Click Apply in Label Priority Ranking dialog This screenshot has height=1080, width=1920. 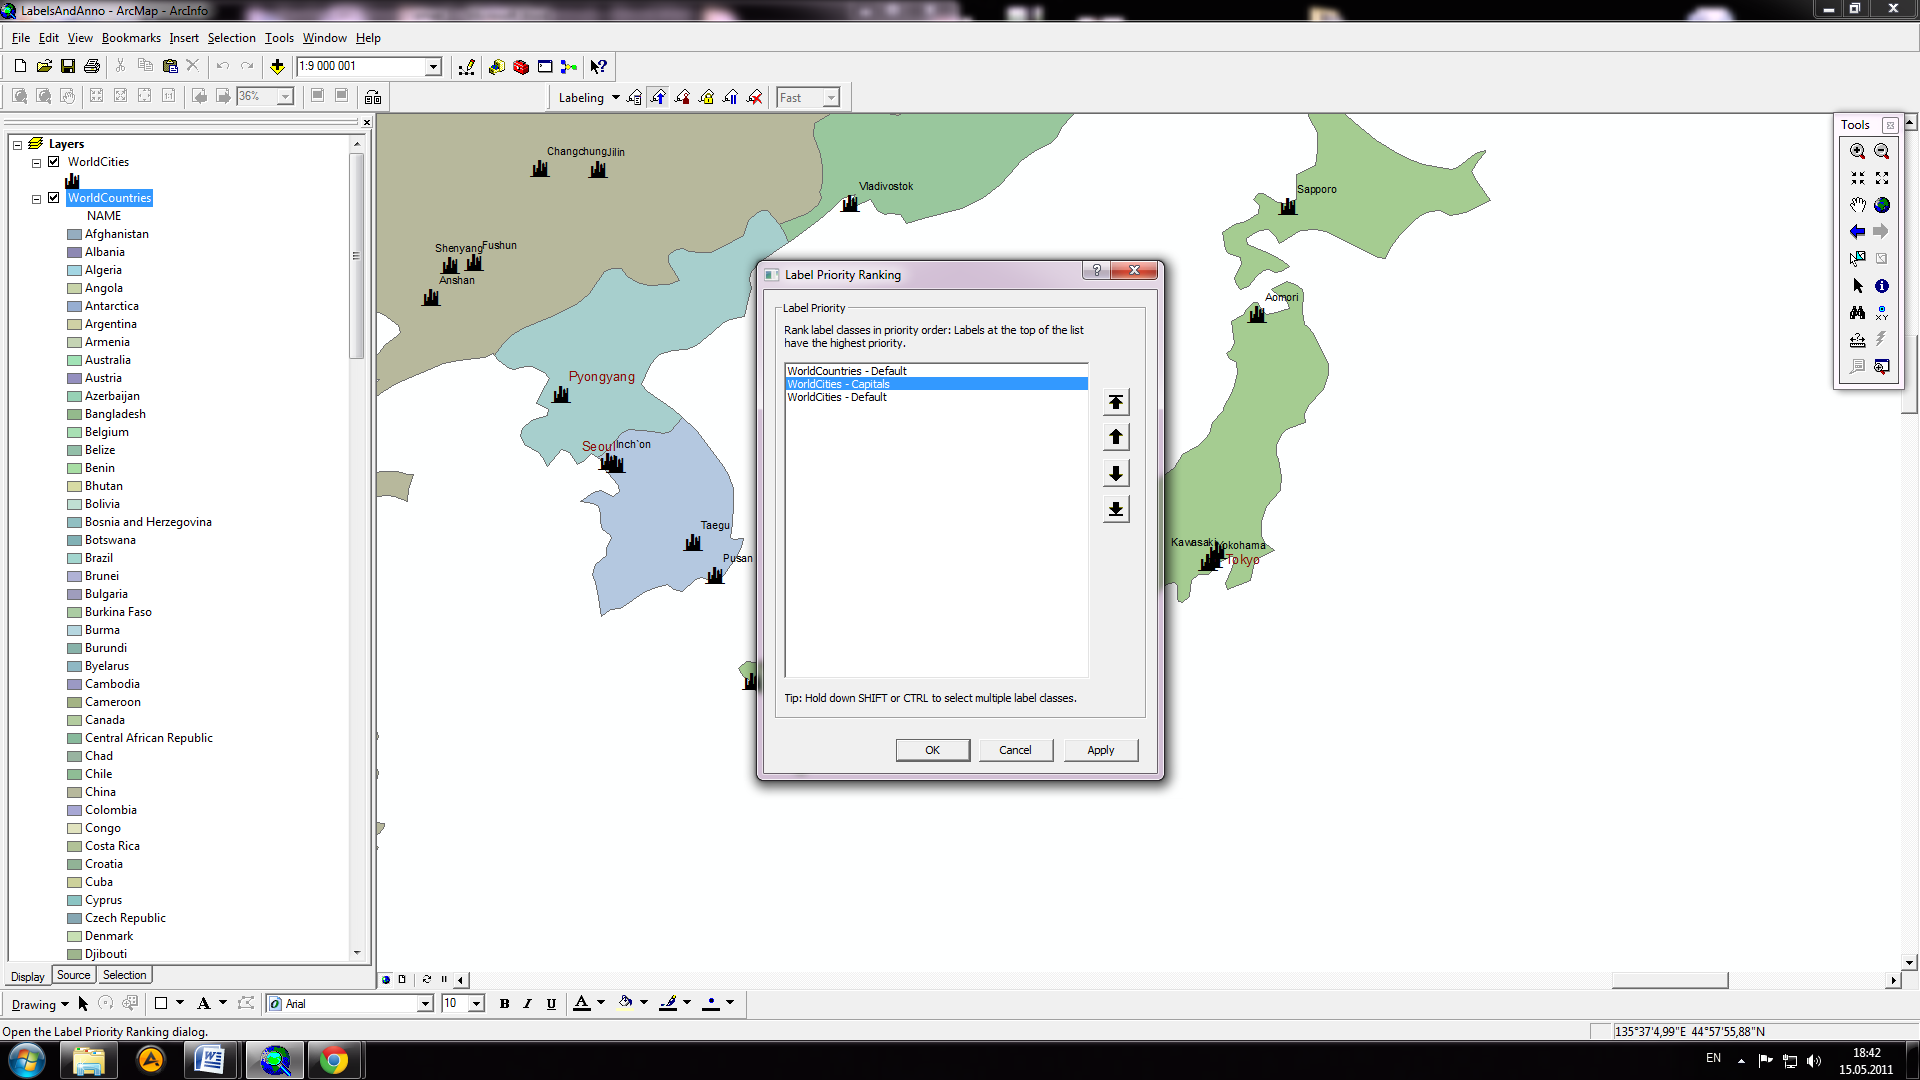(1101, 750)
